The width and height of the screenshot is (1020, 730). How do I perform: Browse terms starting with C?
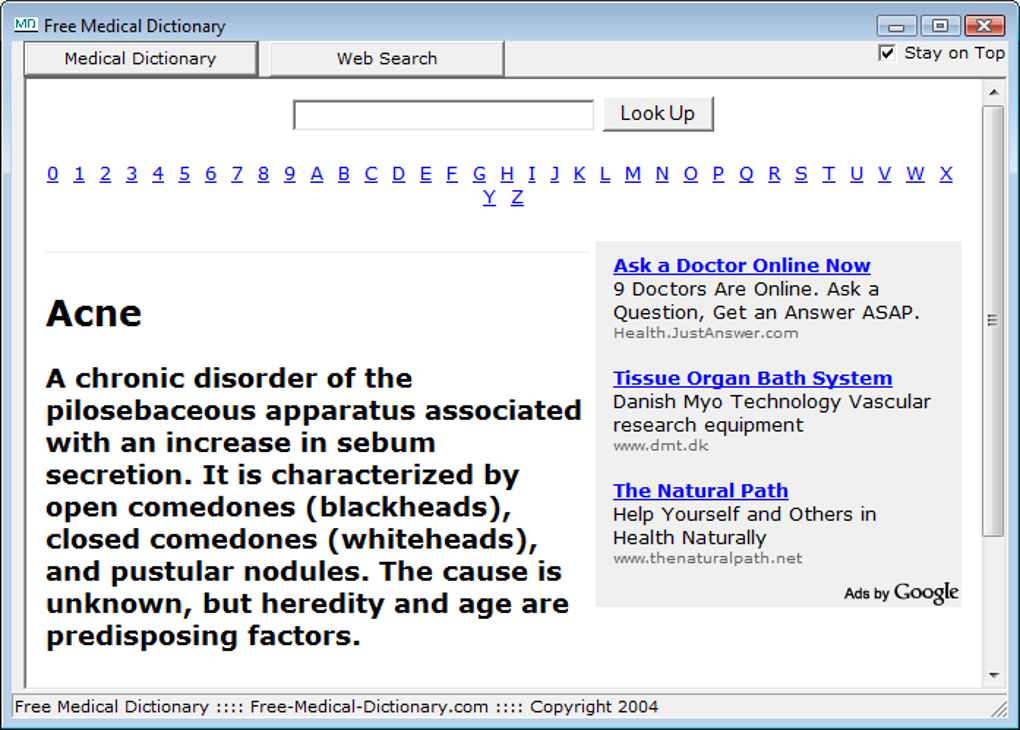coord(371,174)
